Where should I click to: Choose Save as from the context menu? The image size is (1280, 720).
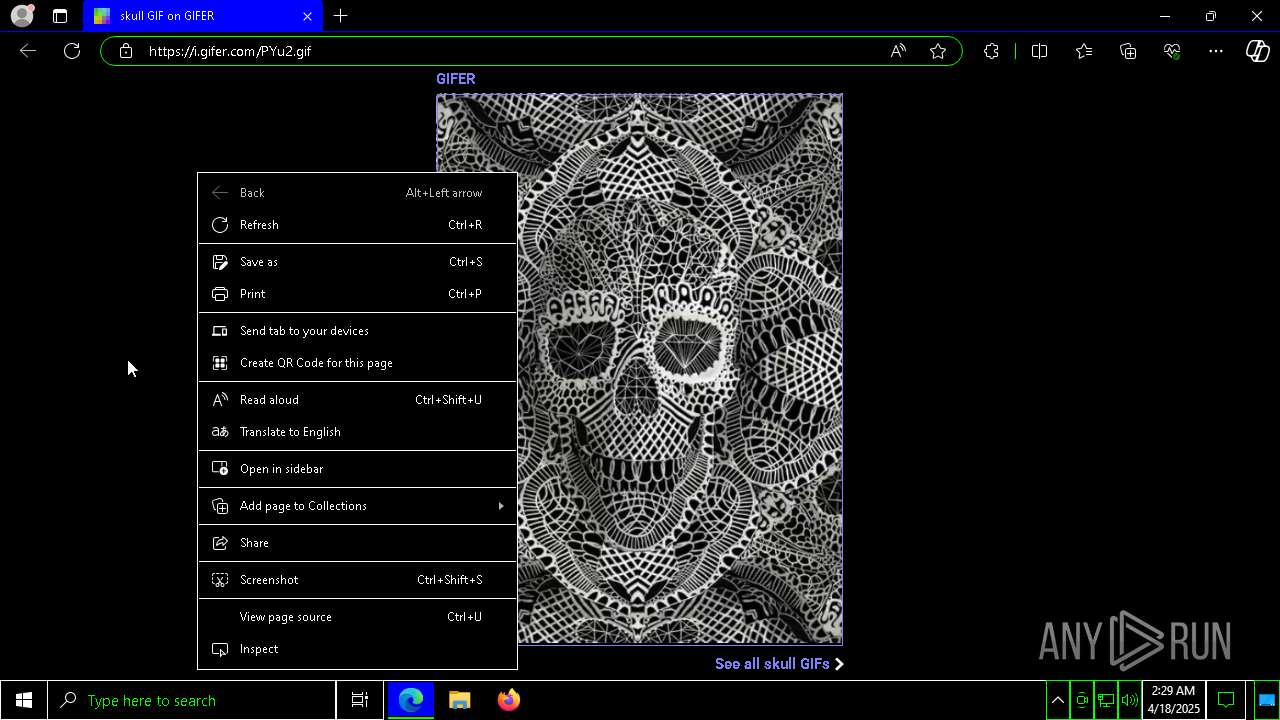coord(357,262)
